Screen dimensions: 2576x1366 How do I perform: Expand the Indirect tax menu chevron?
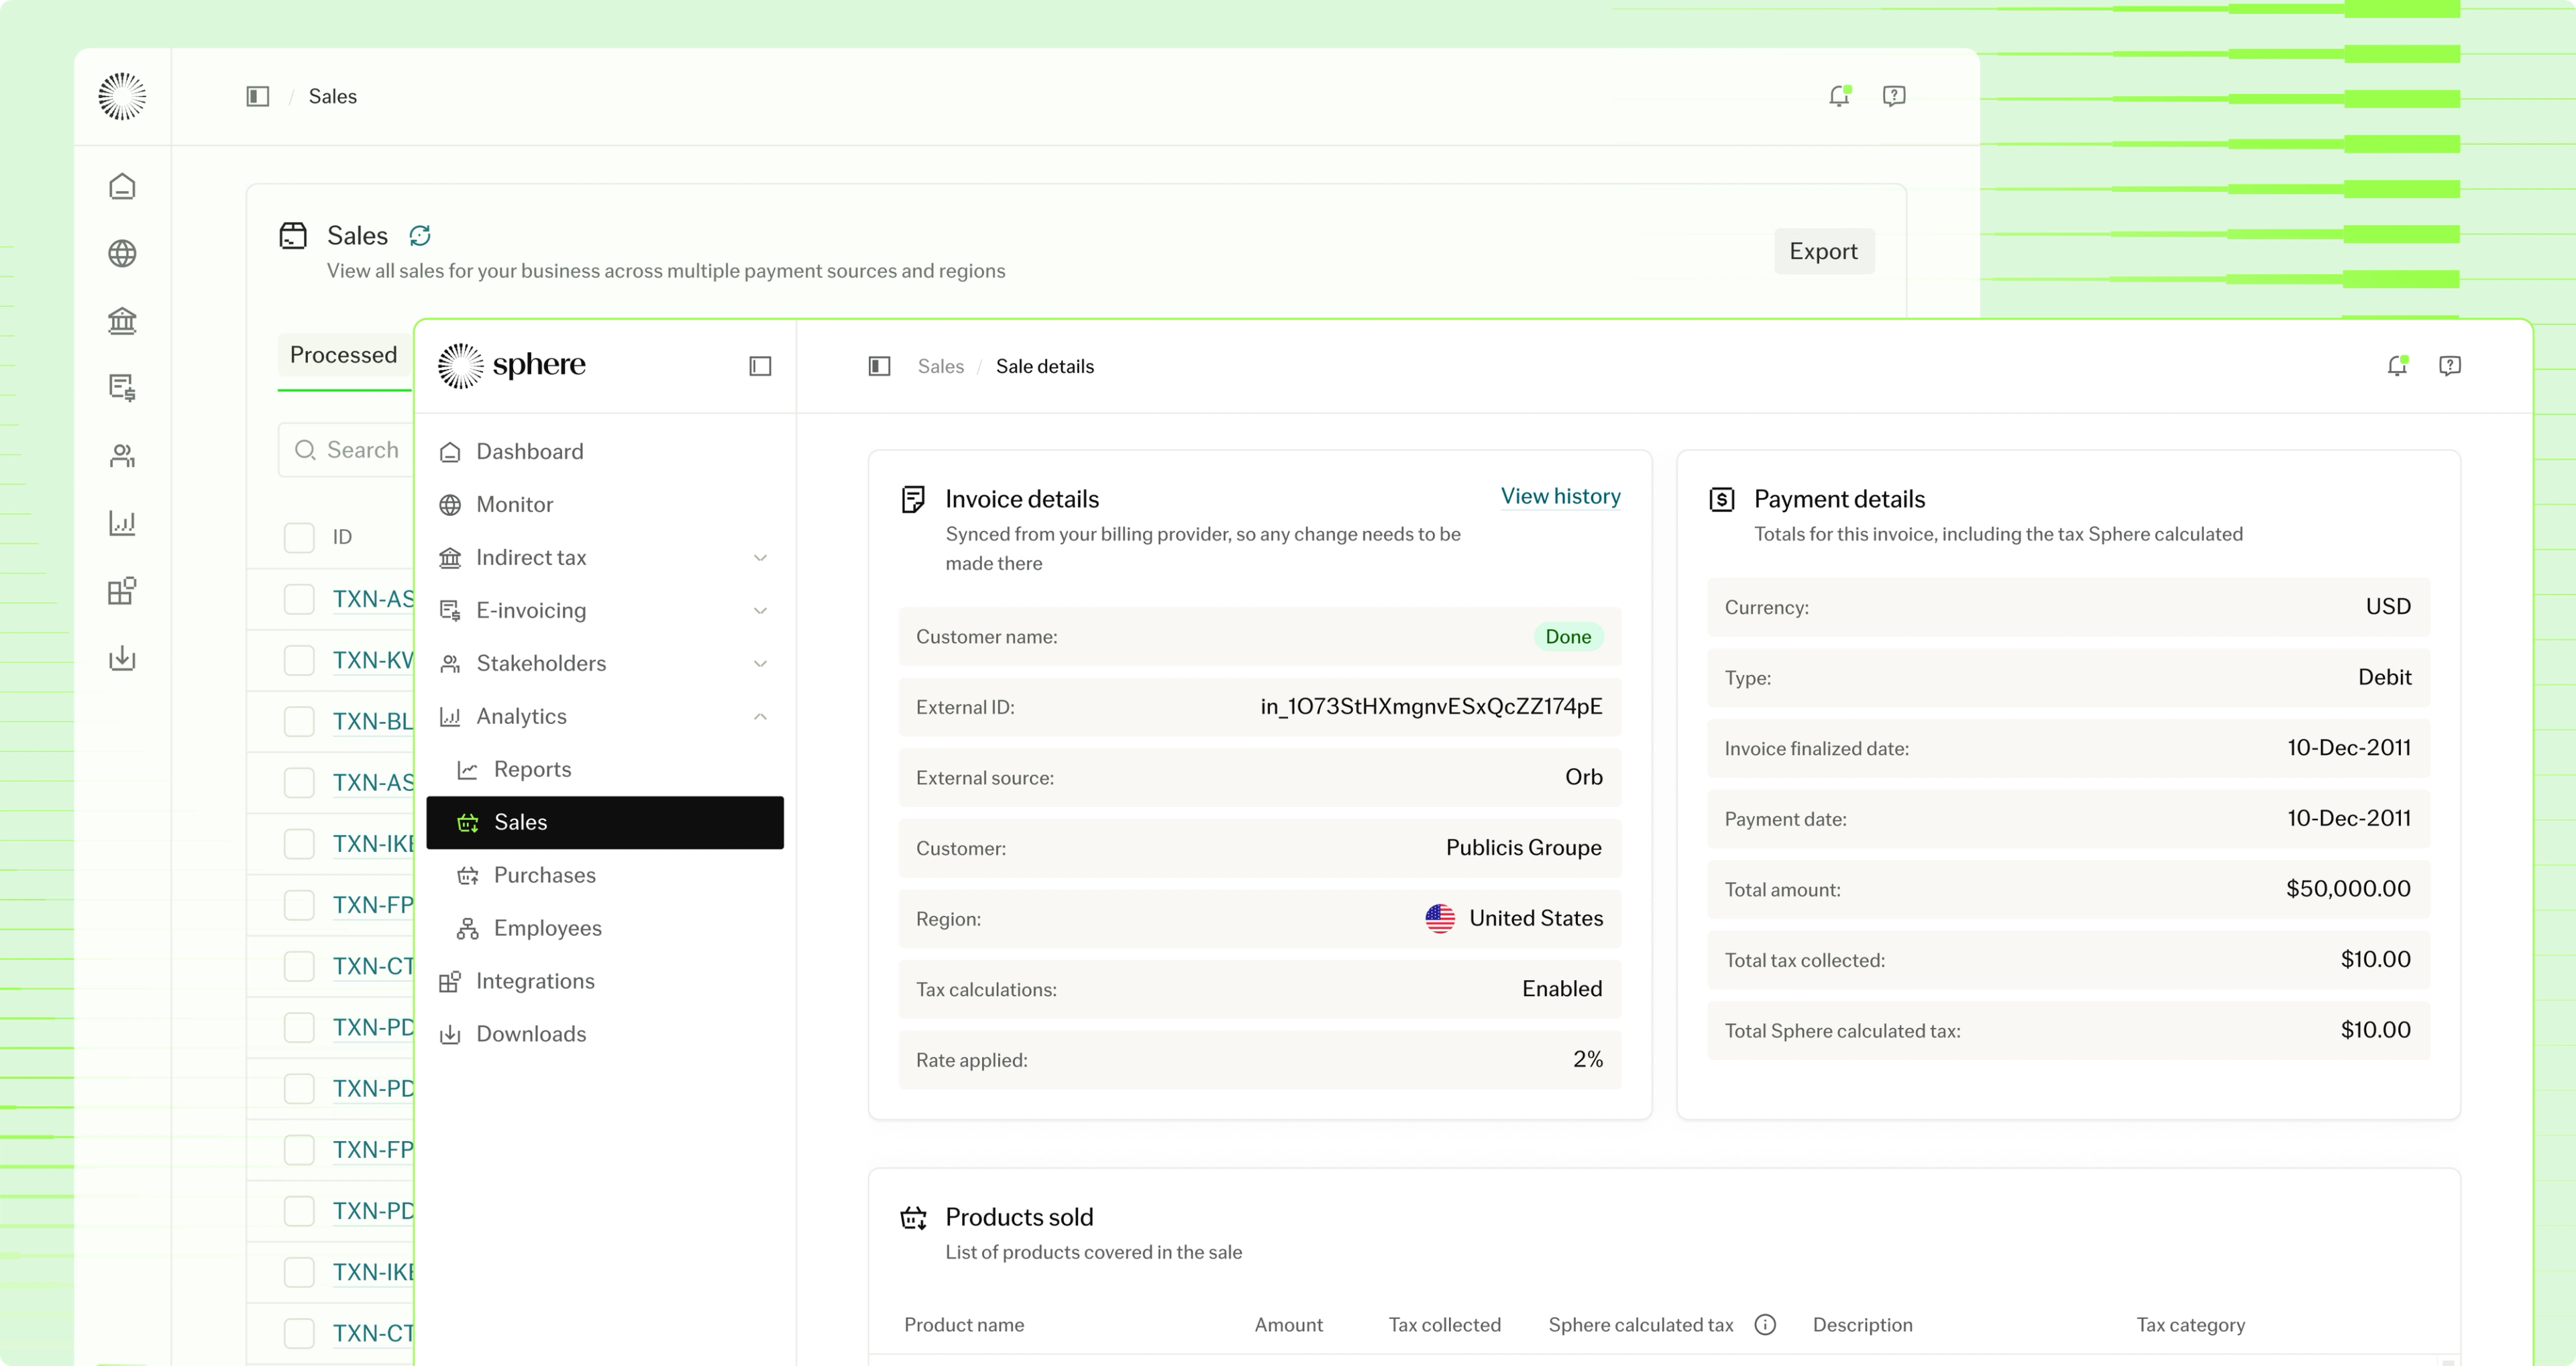(760, 558)
